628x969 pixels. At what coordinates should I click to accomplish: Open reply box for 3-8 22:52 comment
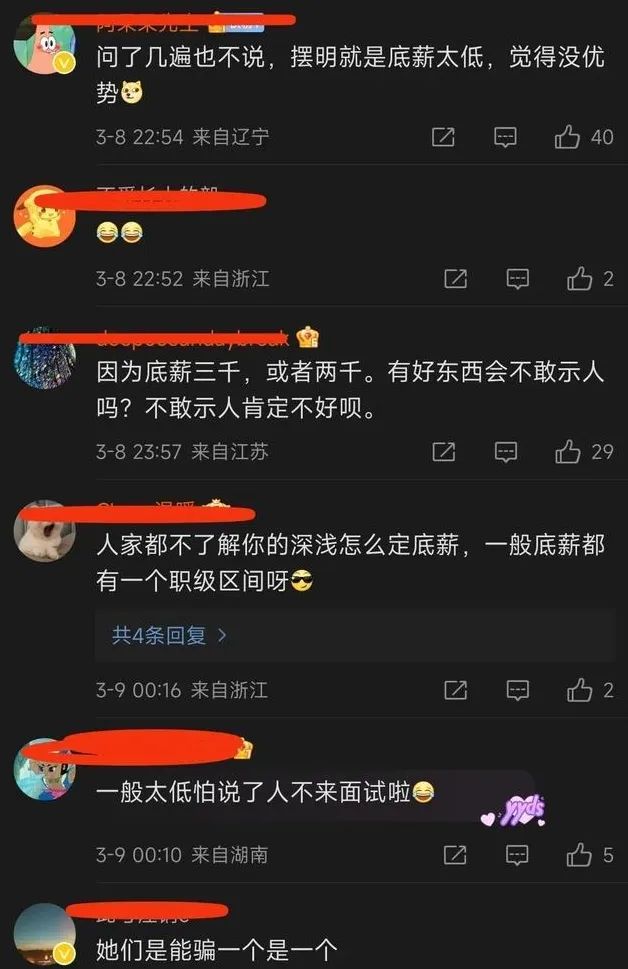tap(517, 279)
